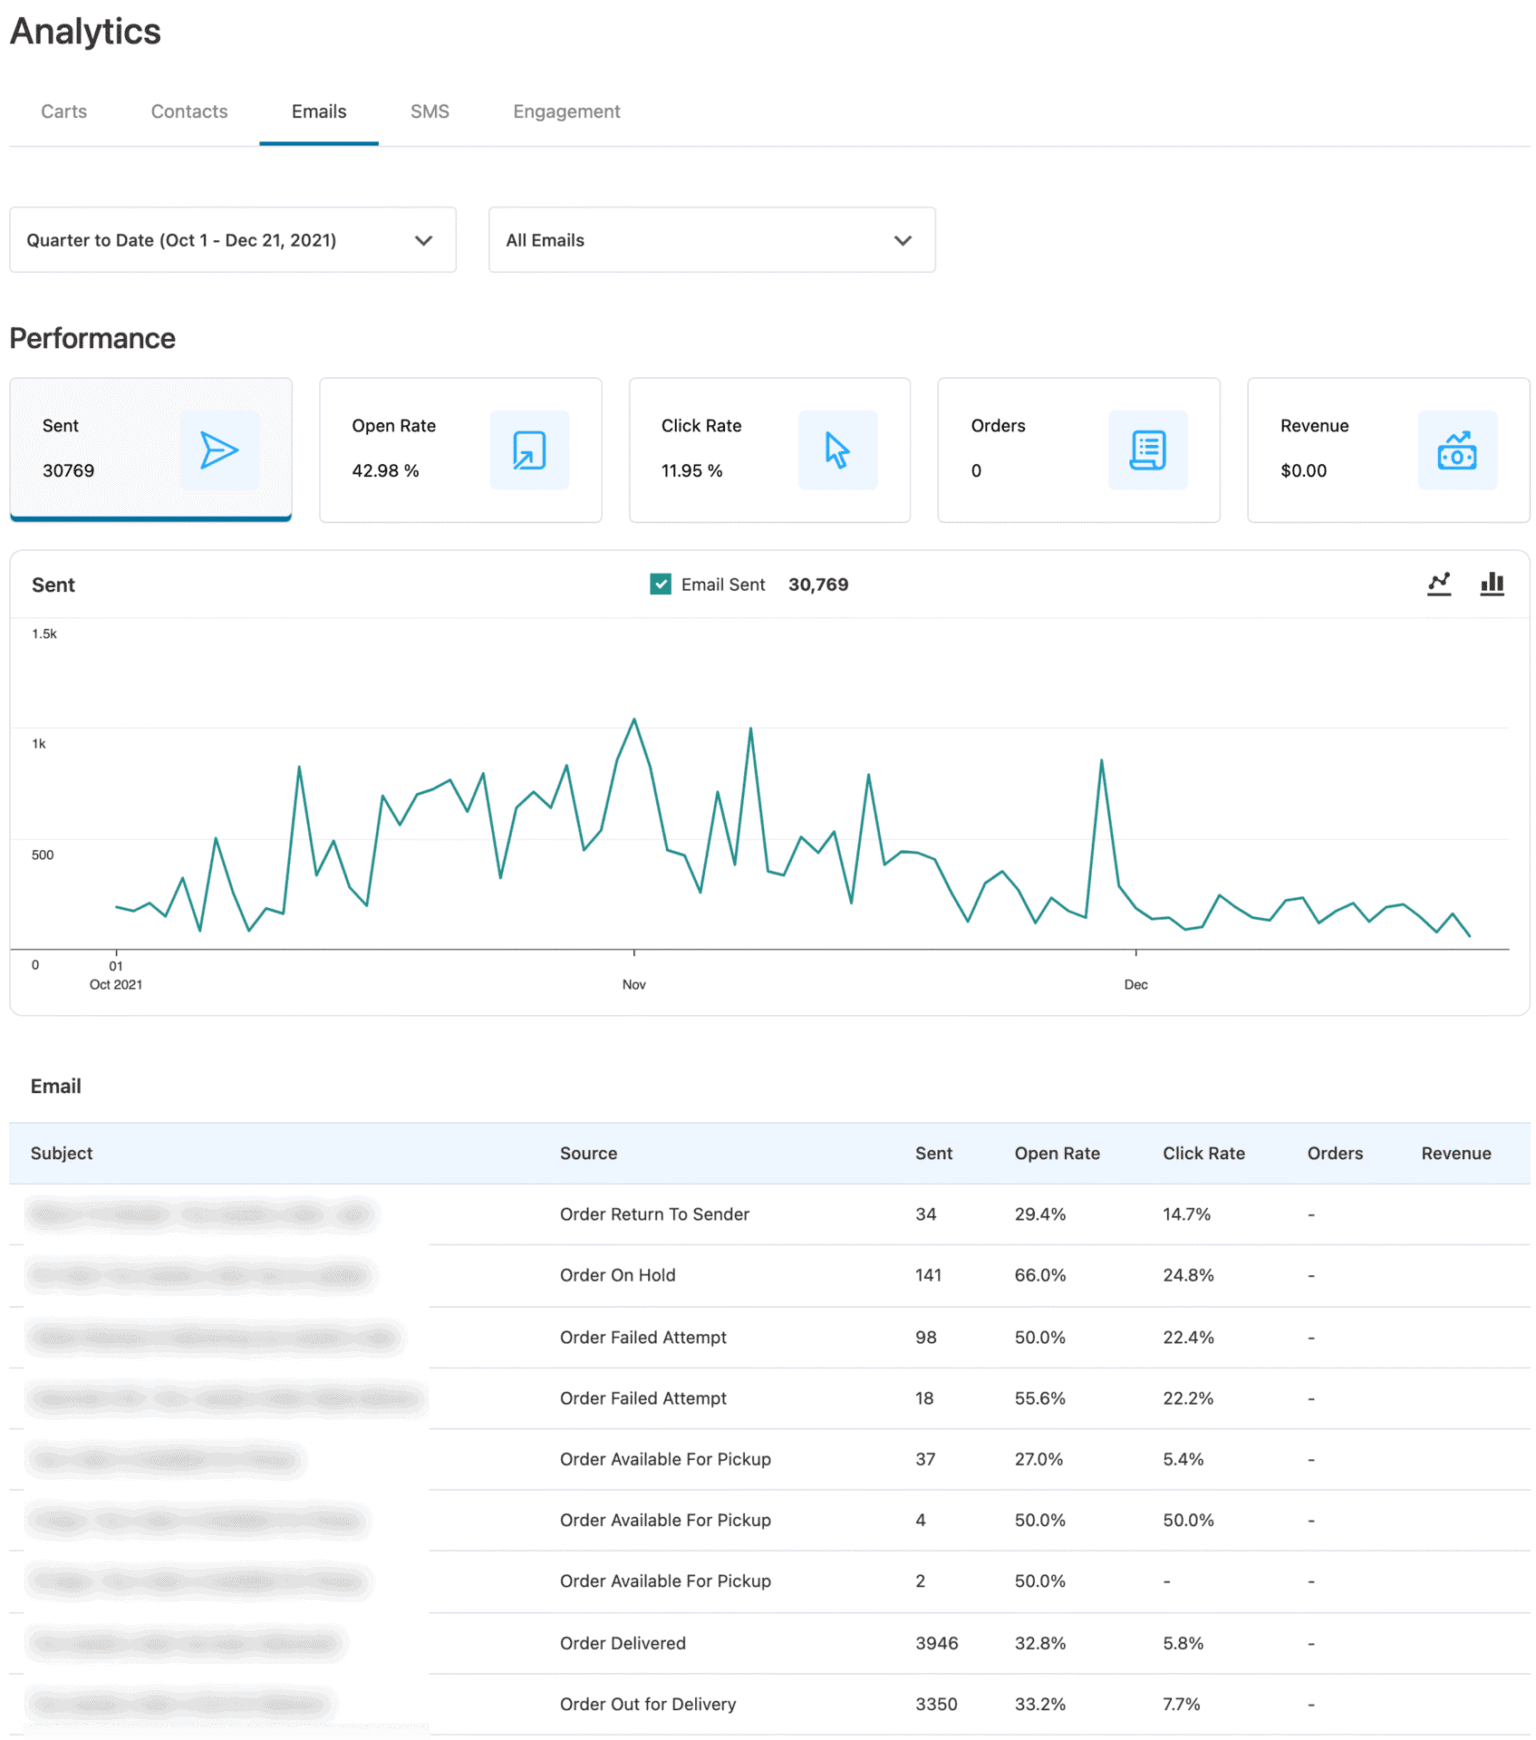Viewport: 1536px width, 1740px height.
Task: Click the Orders document icon
Action: tap(1147, 450)
